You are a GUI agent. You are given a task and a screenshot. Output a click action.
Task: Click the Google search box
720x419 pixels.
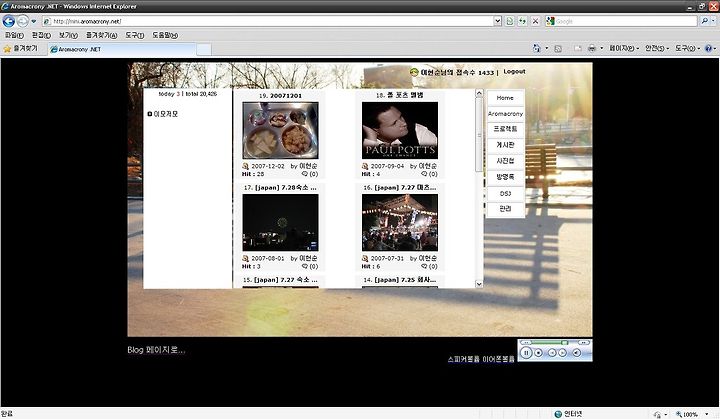pyautogui.click(x=625, y=21)
